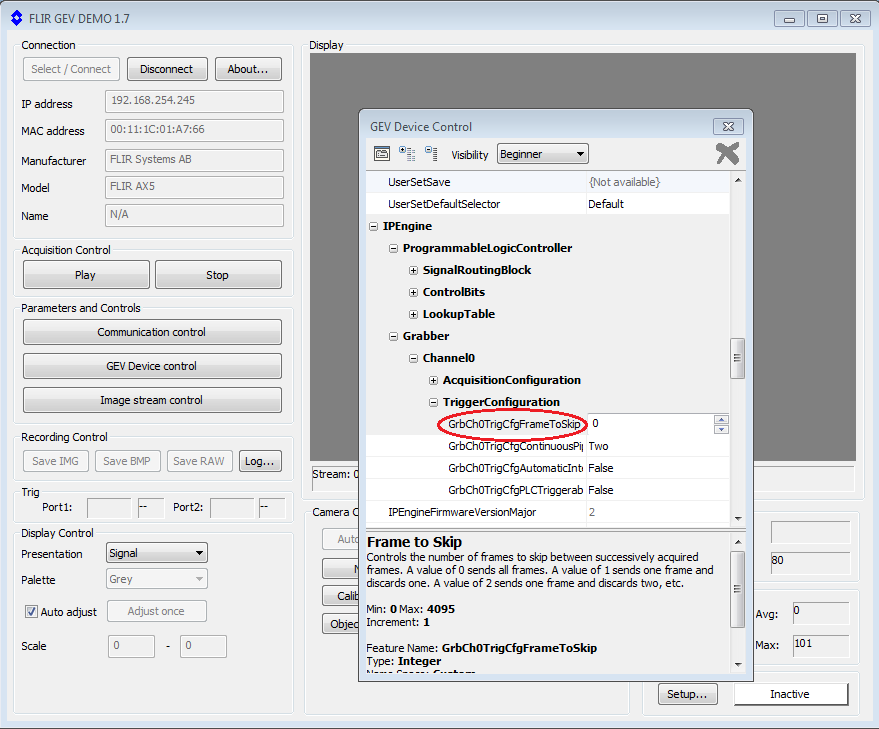879x729 pixels.
Task: Decrease the FrameToSkip value with down arrow
Action: (721, 429)
